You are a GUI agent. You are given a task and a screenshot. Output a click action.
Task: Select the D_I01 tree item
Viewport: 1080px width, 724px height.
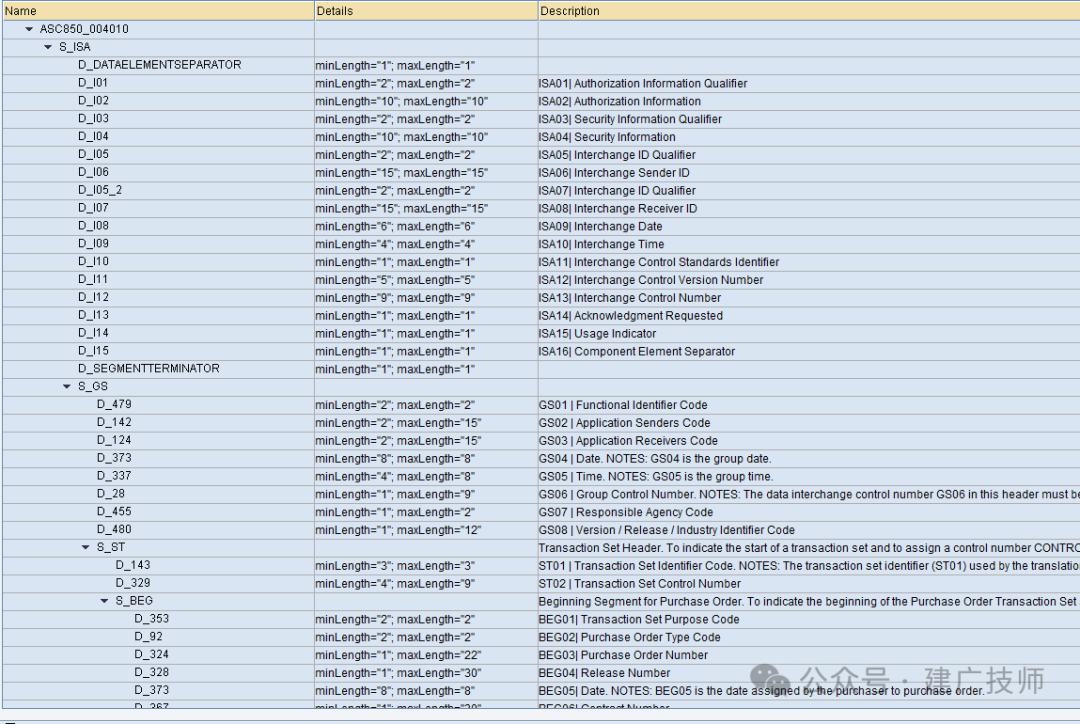93,83
